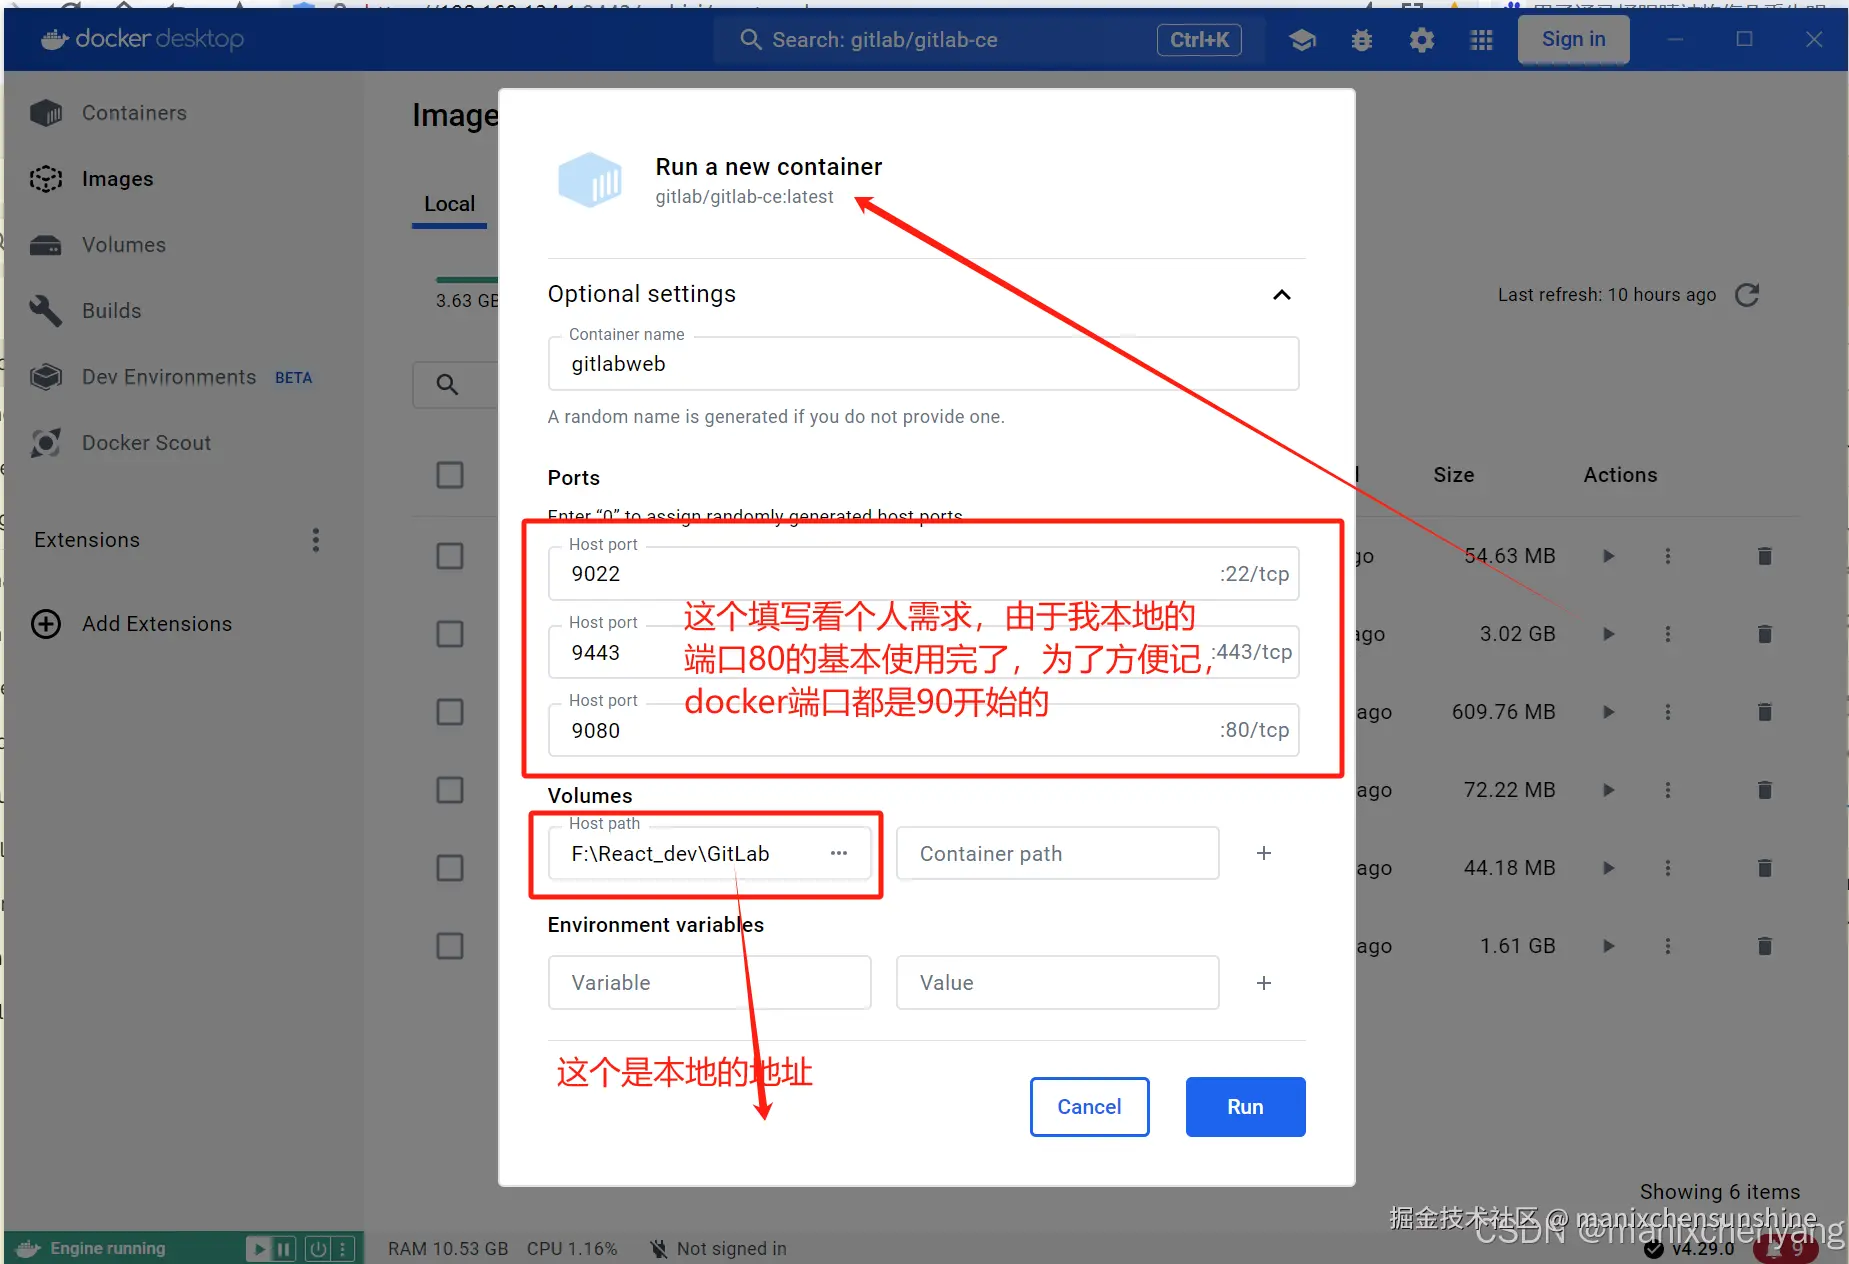Click the environment Value field
The width and height of the screenshot is (1849, 1264).
[1058, 983]
